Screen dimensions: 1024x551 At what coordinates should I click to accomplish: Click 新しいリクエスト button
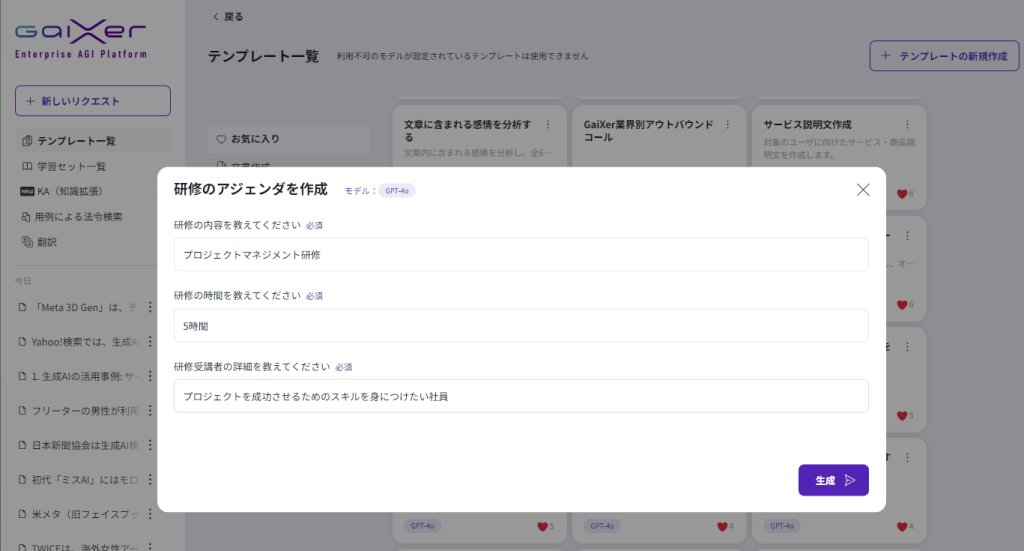[92, 101]
